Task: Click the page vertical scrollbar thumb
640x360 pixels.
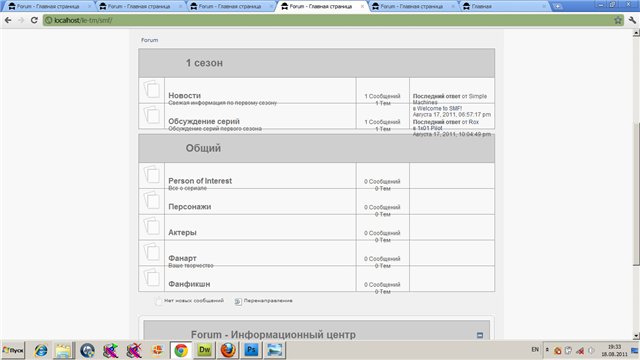Action: 636,194
